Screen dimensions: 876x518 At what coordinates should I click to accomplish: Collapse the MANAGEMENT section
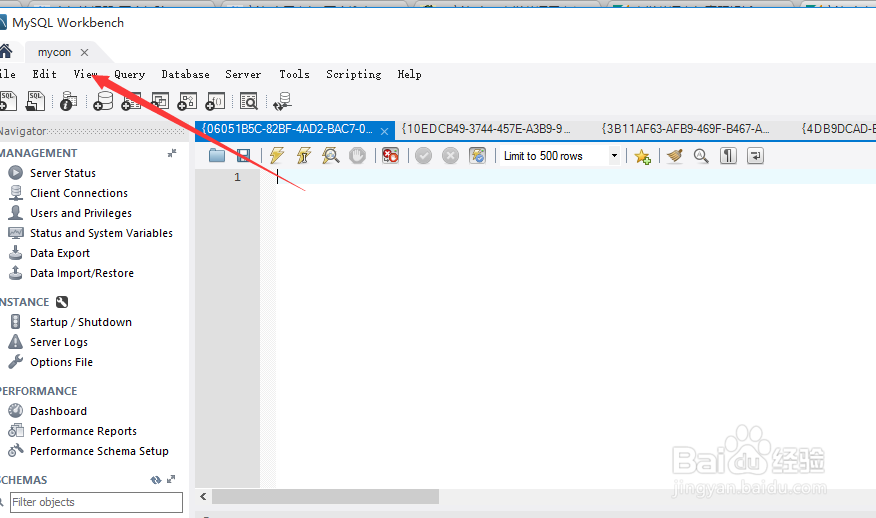click(172, 153)
